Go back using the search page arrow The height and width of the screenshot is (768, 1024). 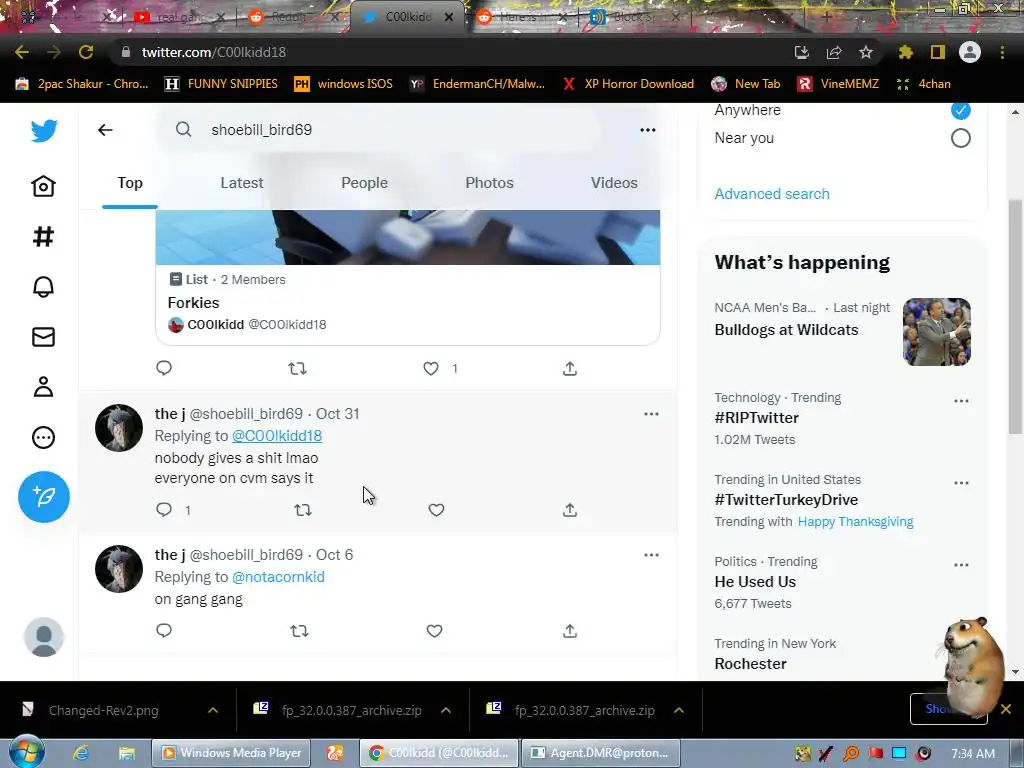(x=105, y=130)
